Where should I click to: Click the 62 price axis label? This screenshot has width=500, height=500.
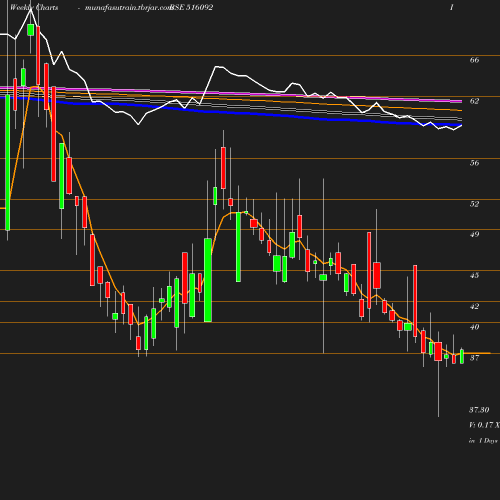pyautogui.click(x=474, y=101)
